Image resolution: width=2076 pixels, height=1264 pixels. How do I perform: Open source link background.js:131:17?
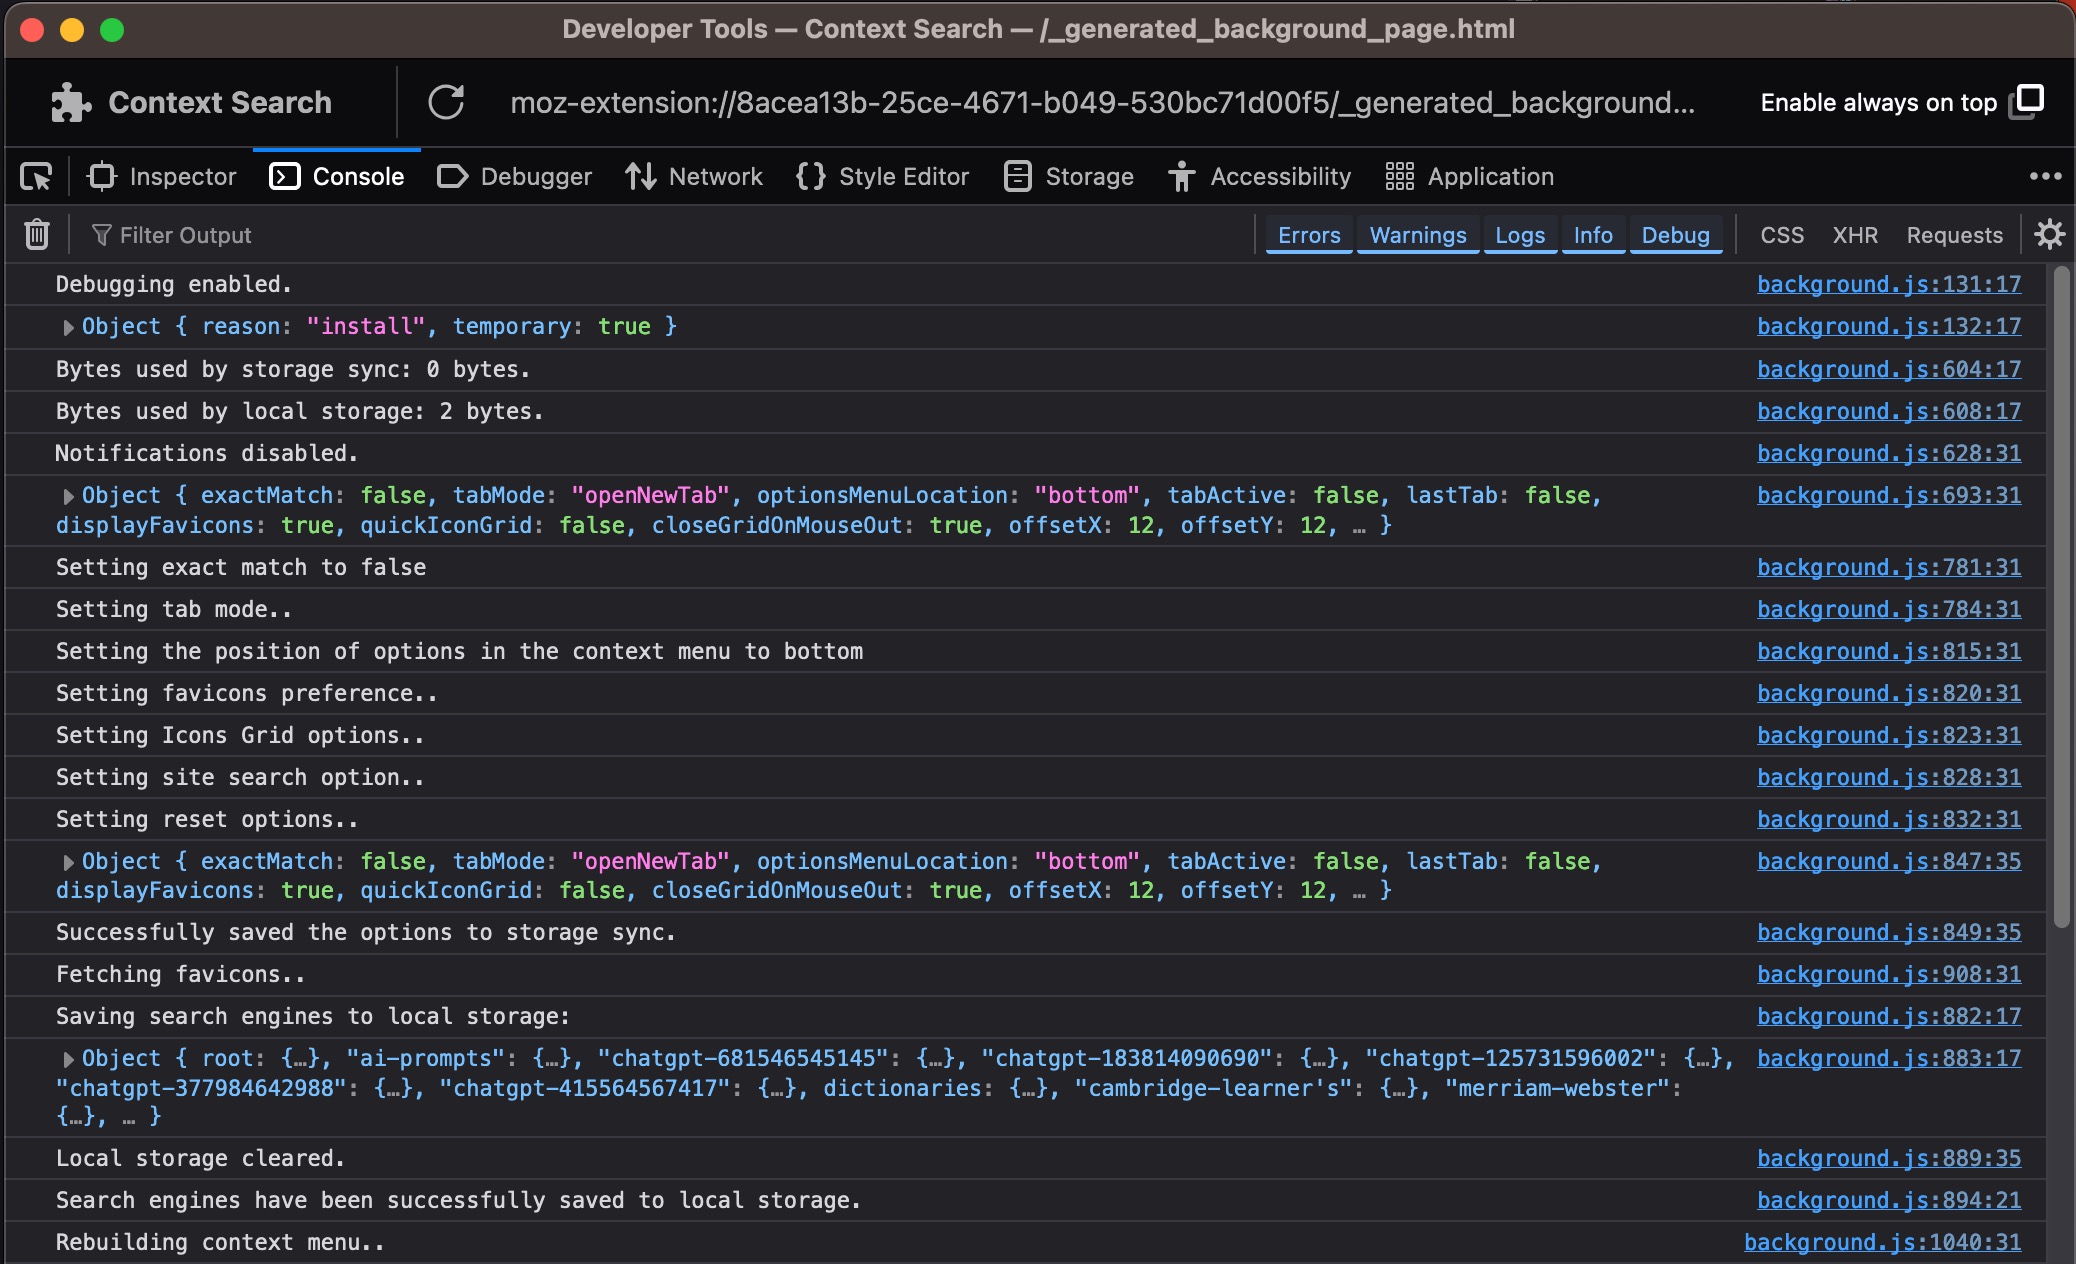(1888, 284)
